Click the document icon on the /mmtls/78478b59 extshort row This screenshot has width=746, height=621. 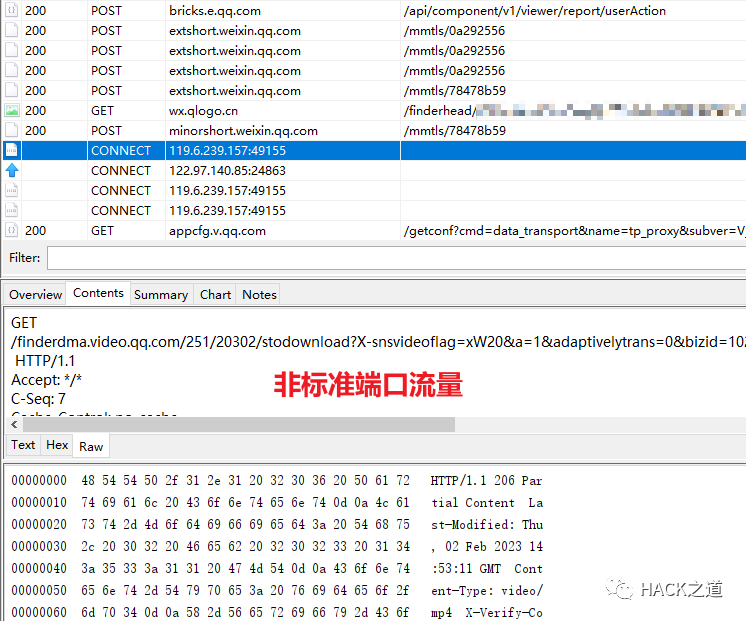pyautogui.click(x=12, y=90)
